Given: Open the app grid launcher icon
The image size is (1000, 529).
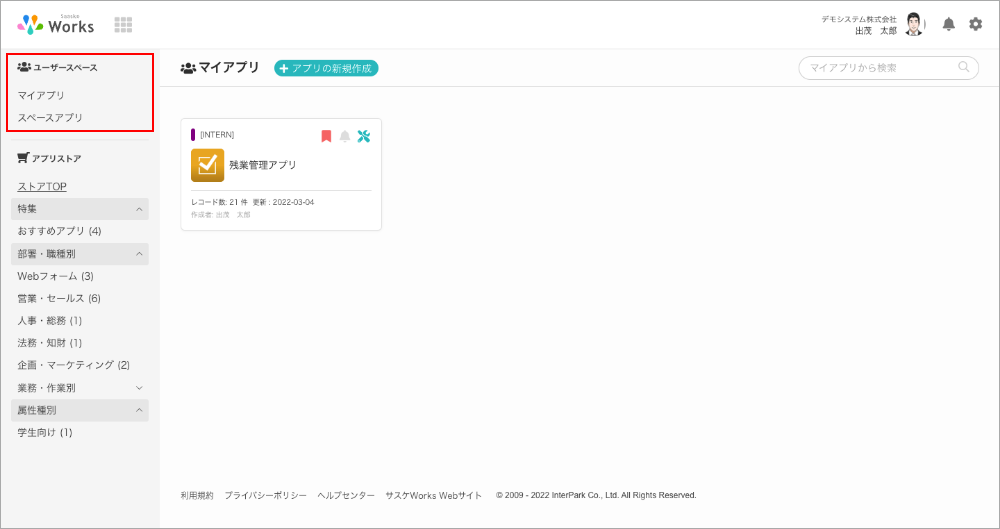Looking at the screenshot, I should (x=123, y=25).
